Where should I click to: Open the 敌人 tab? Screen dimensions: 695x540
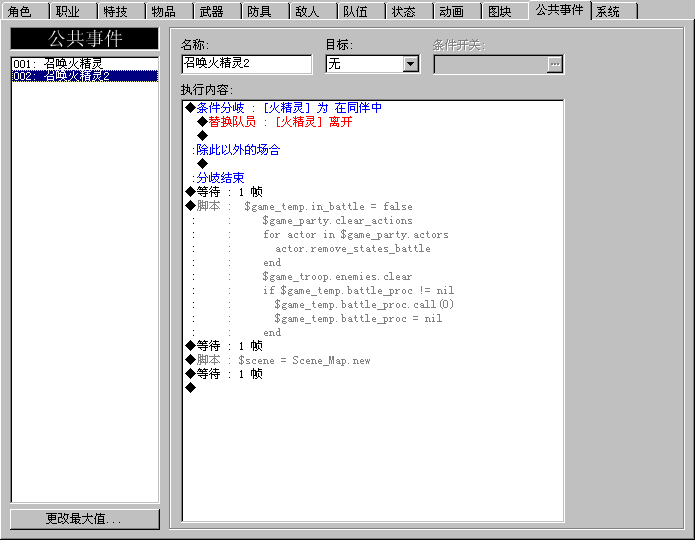tap(312, 11)
